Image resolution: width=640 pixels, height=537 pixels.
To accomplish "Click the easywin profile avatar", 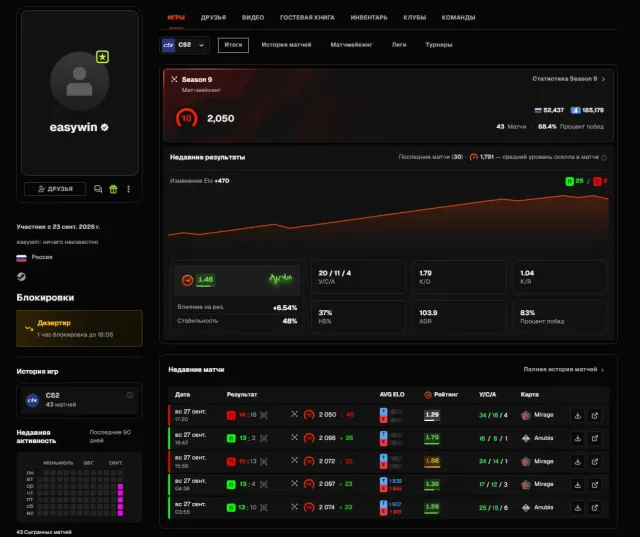I will coord(80,81).
